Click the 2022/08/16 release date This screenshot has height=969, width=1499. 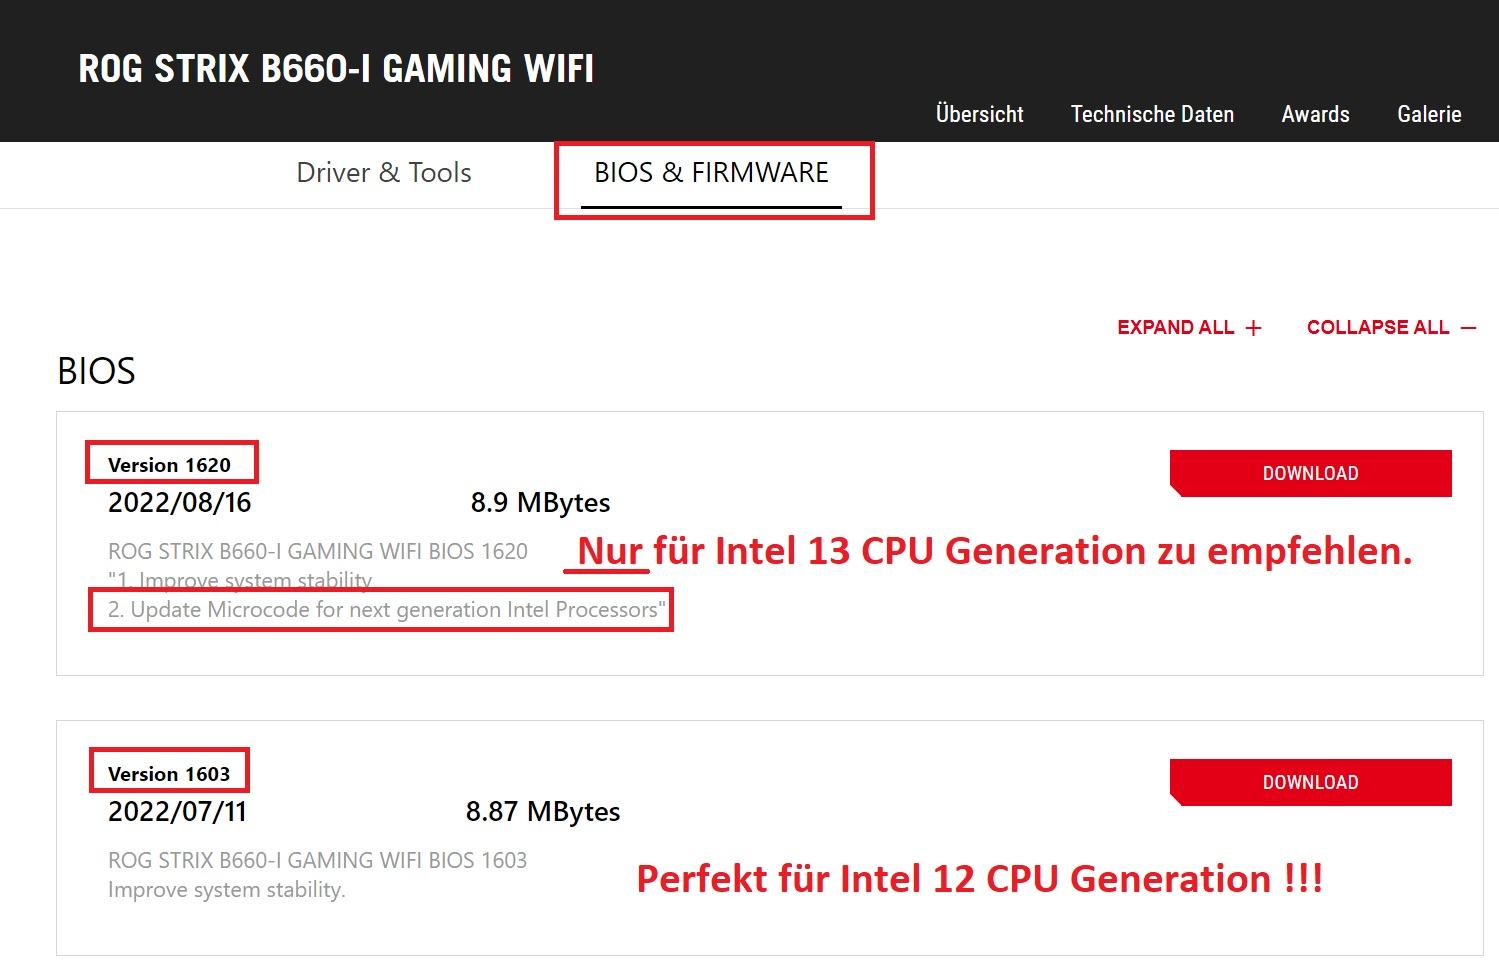point(179,502)
